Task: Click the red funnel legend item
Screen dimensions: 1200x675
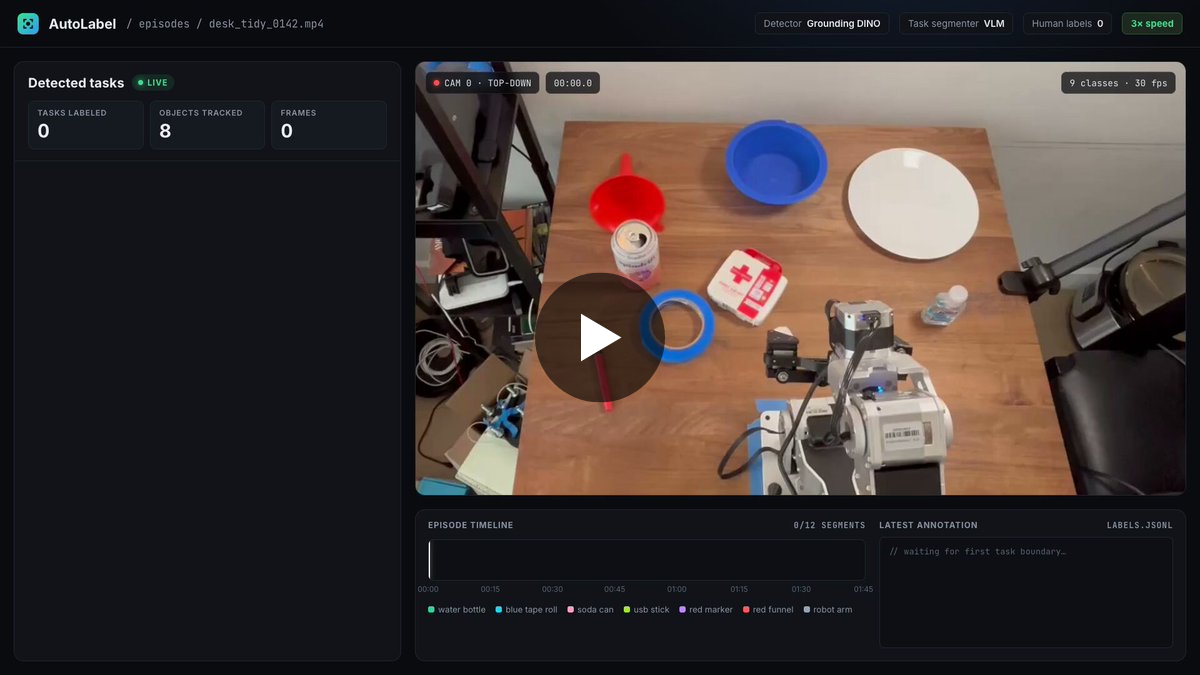Action: [768, 610]
